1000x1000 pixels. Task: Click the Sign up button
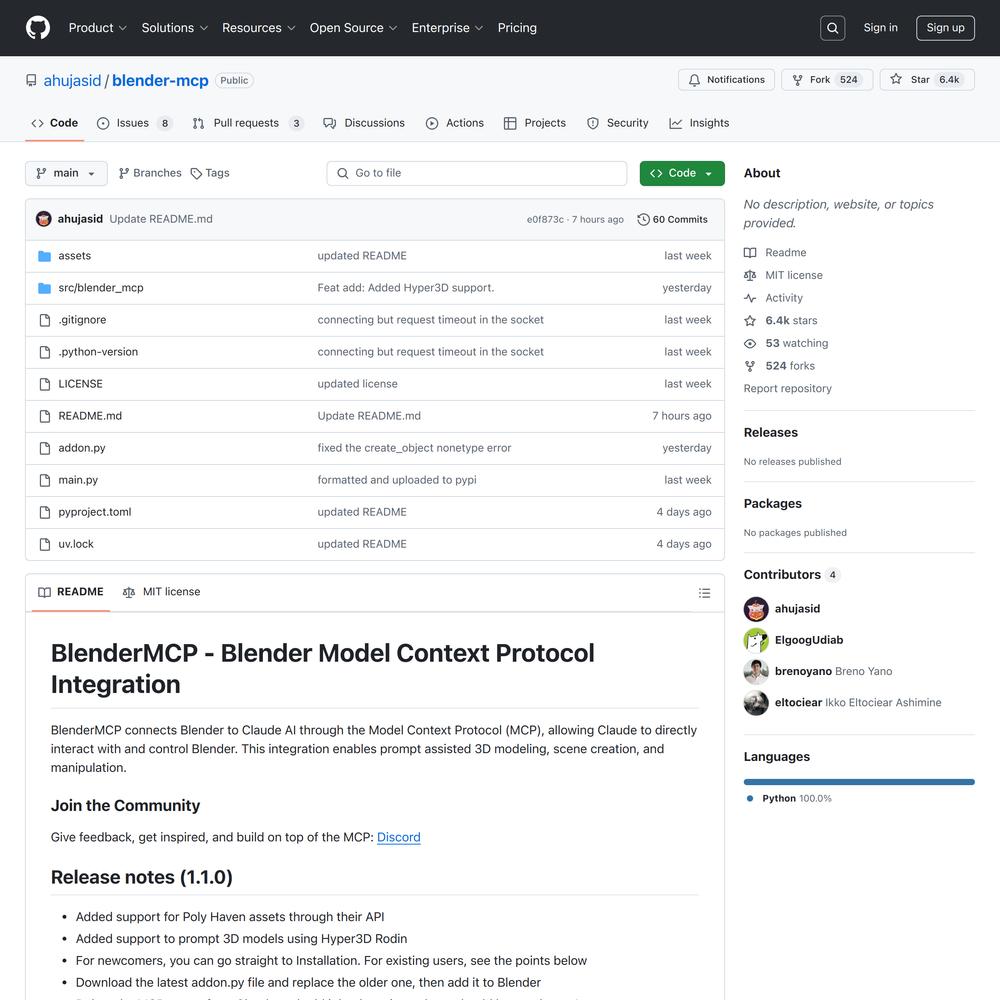(945, 28)
